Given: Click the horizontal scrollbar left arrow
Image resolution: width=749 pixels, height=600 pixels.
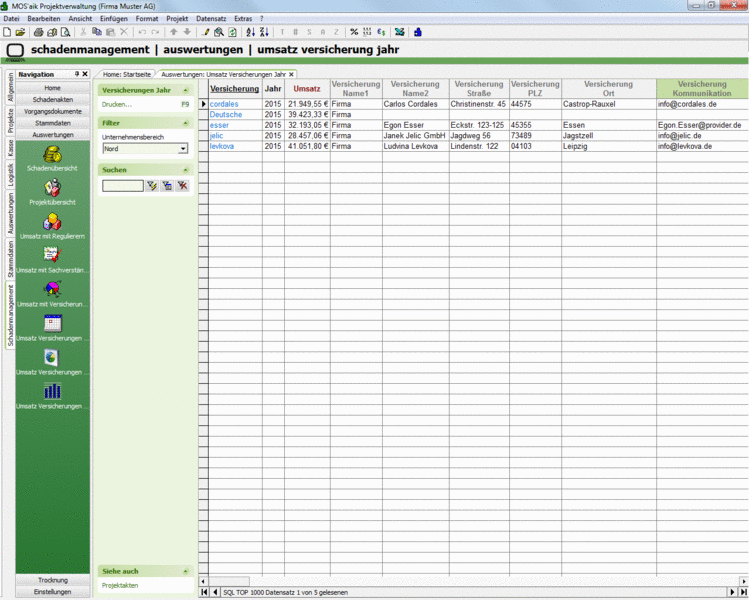Looking at the screenshot, I should [x=203, y=581].
